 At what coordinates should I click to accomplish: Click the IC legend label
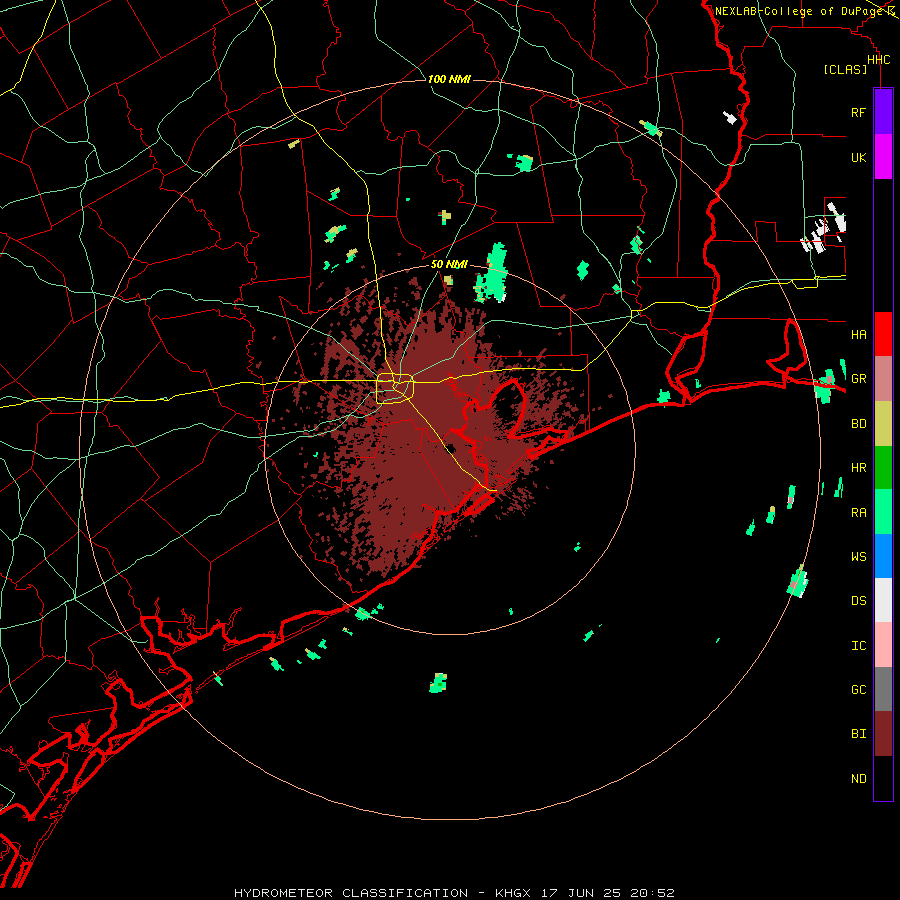(x=858, y=645)
